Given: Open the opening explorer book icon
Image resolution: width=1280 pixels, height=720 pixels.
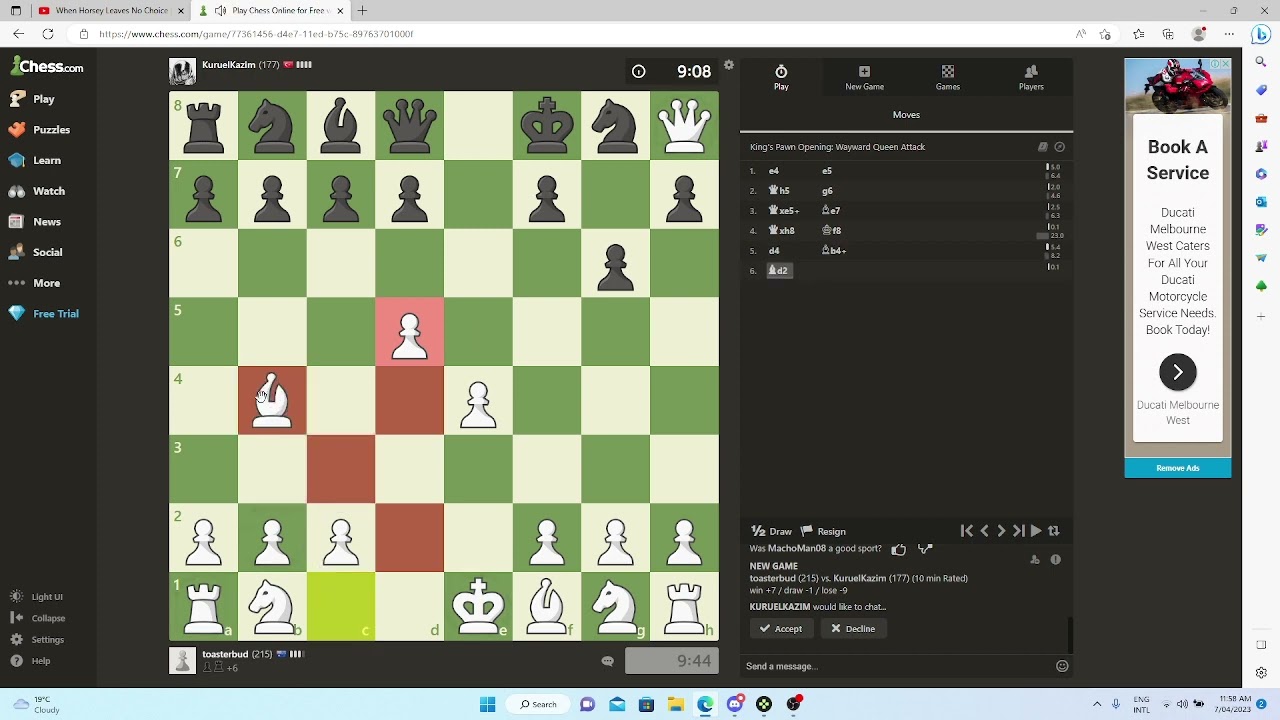Looking at the screenshot, I should pos(1043,147).
